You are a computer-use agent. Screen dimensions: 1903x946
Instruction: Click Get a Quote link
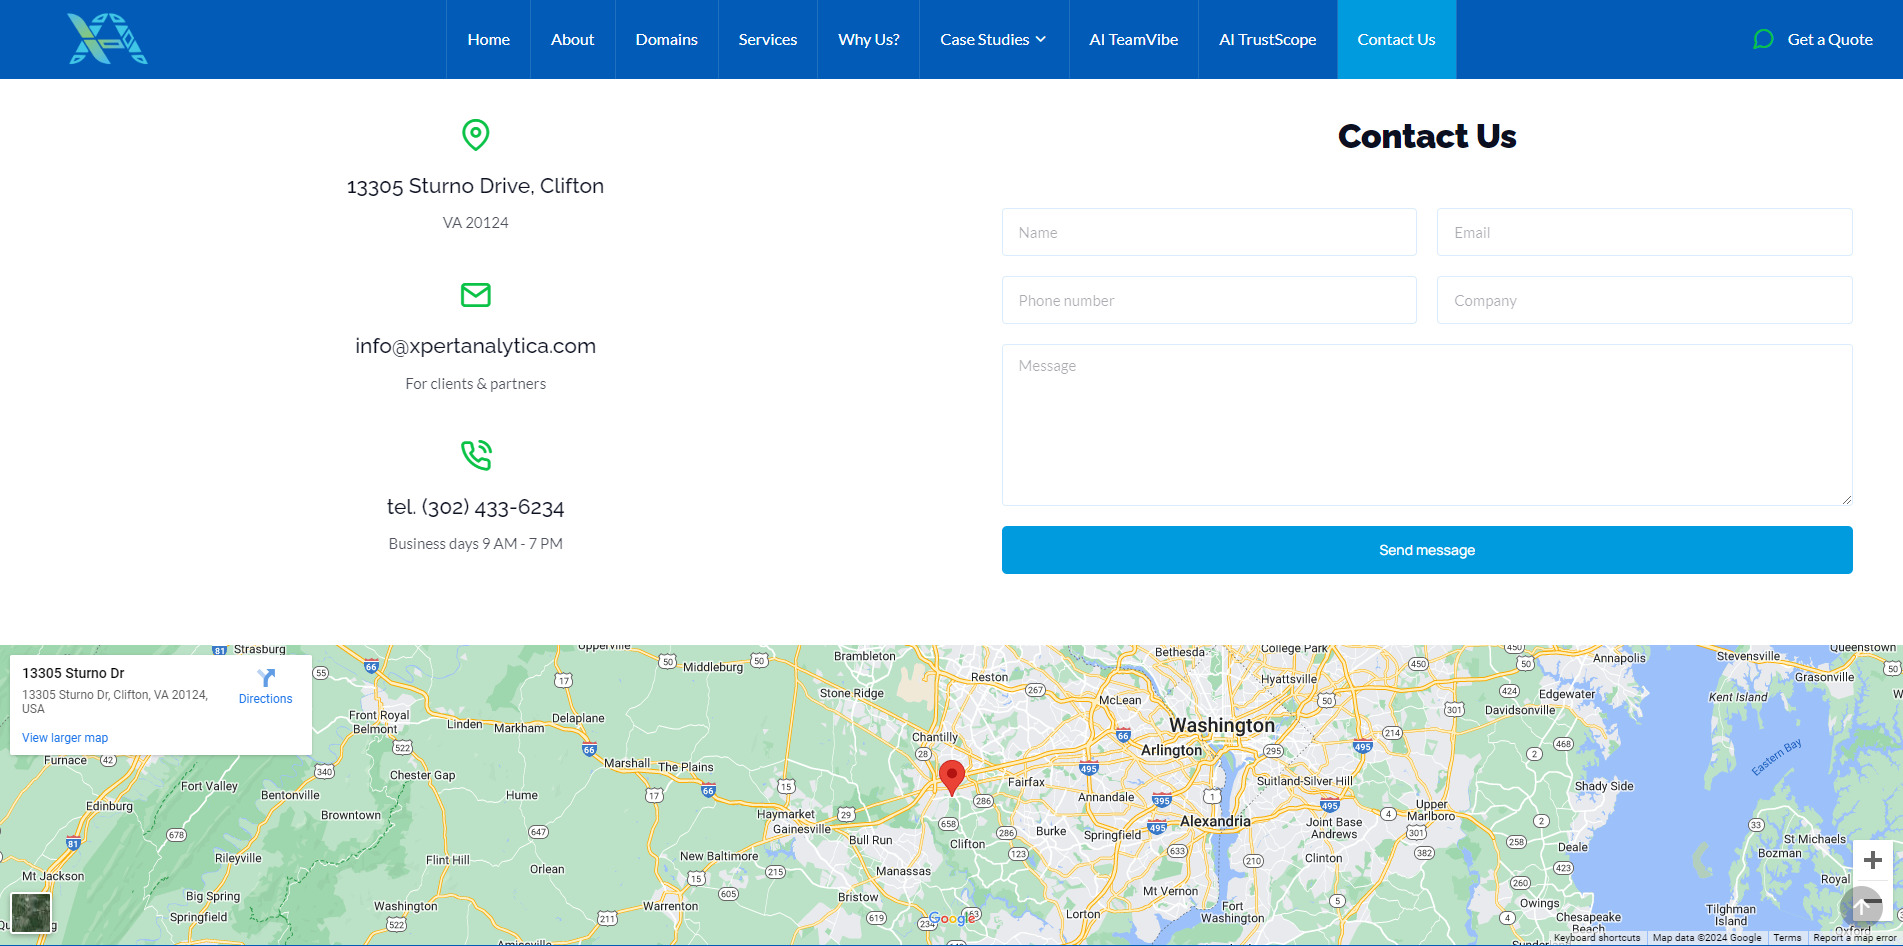point(1829,39)
